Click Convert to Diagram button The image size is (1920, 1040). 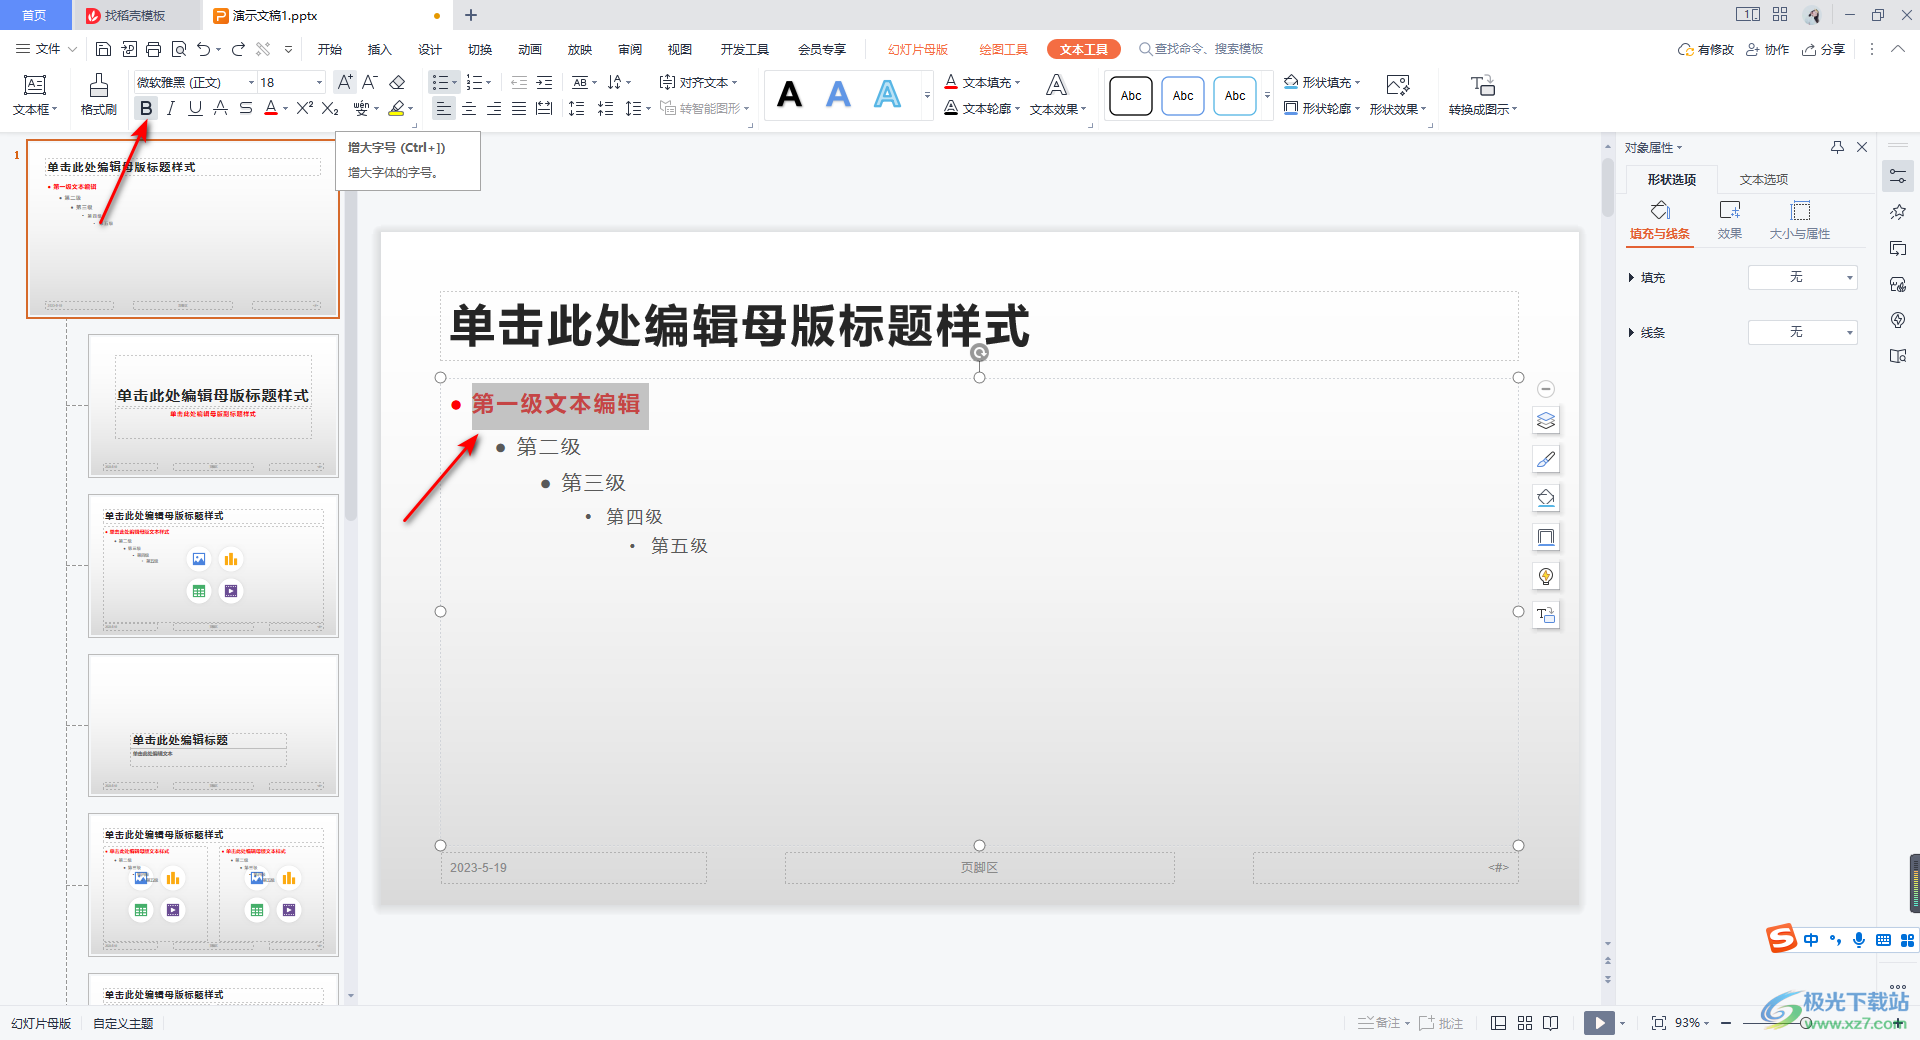point(1483,95)
